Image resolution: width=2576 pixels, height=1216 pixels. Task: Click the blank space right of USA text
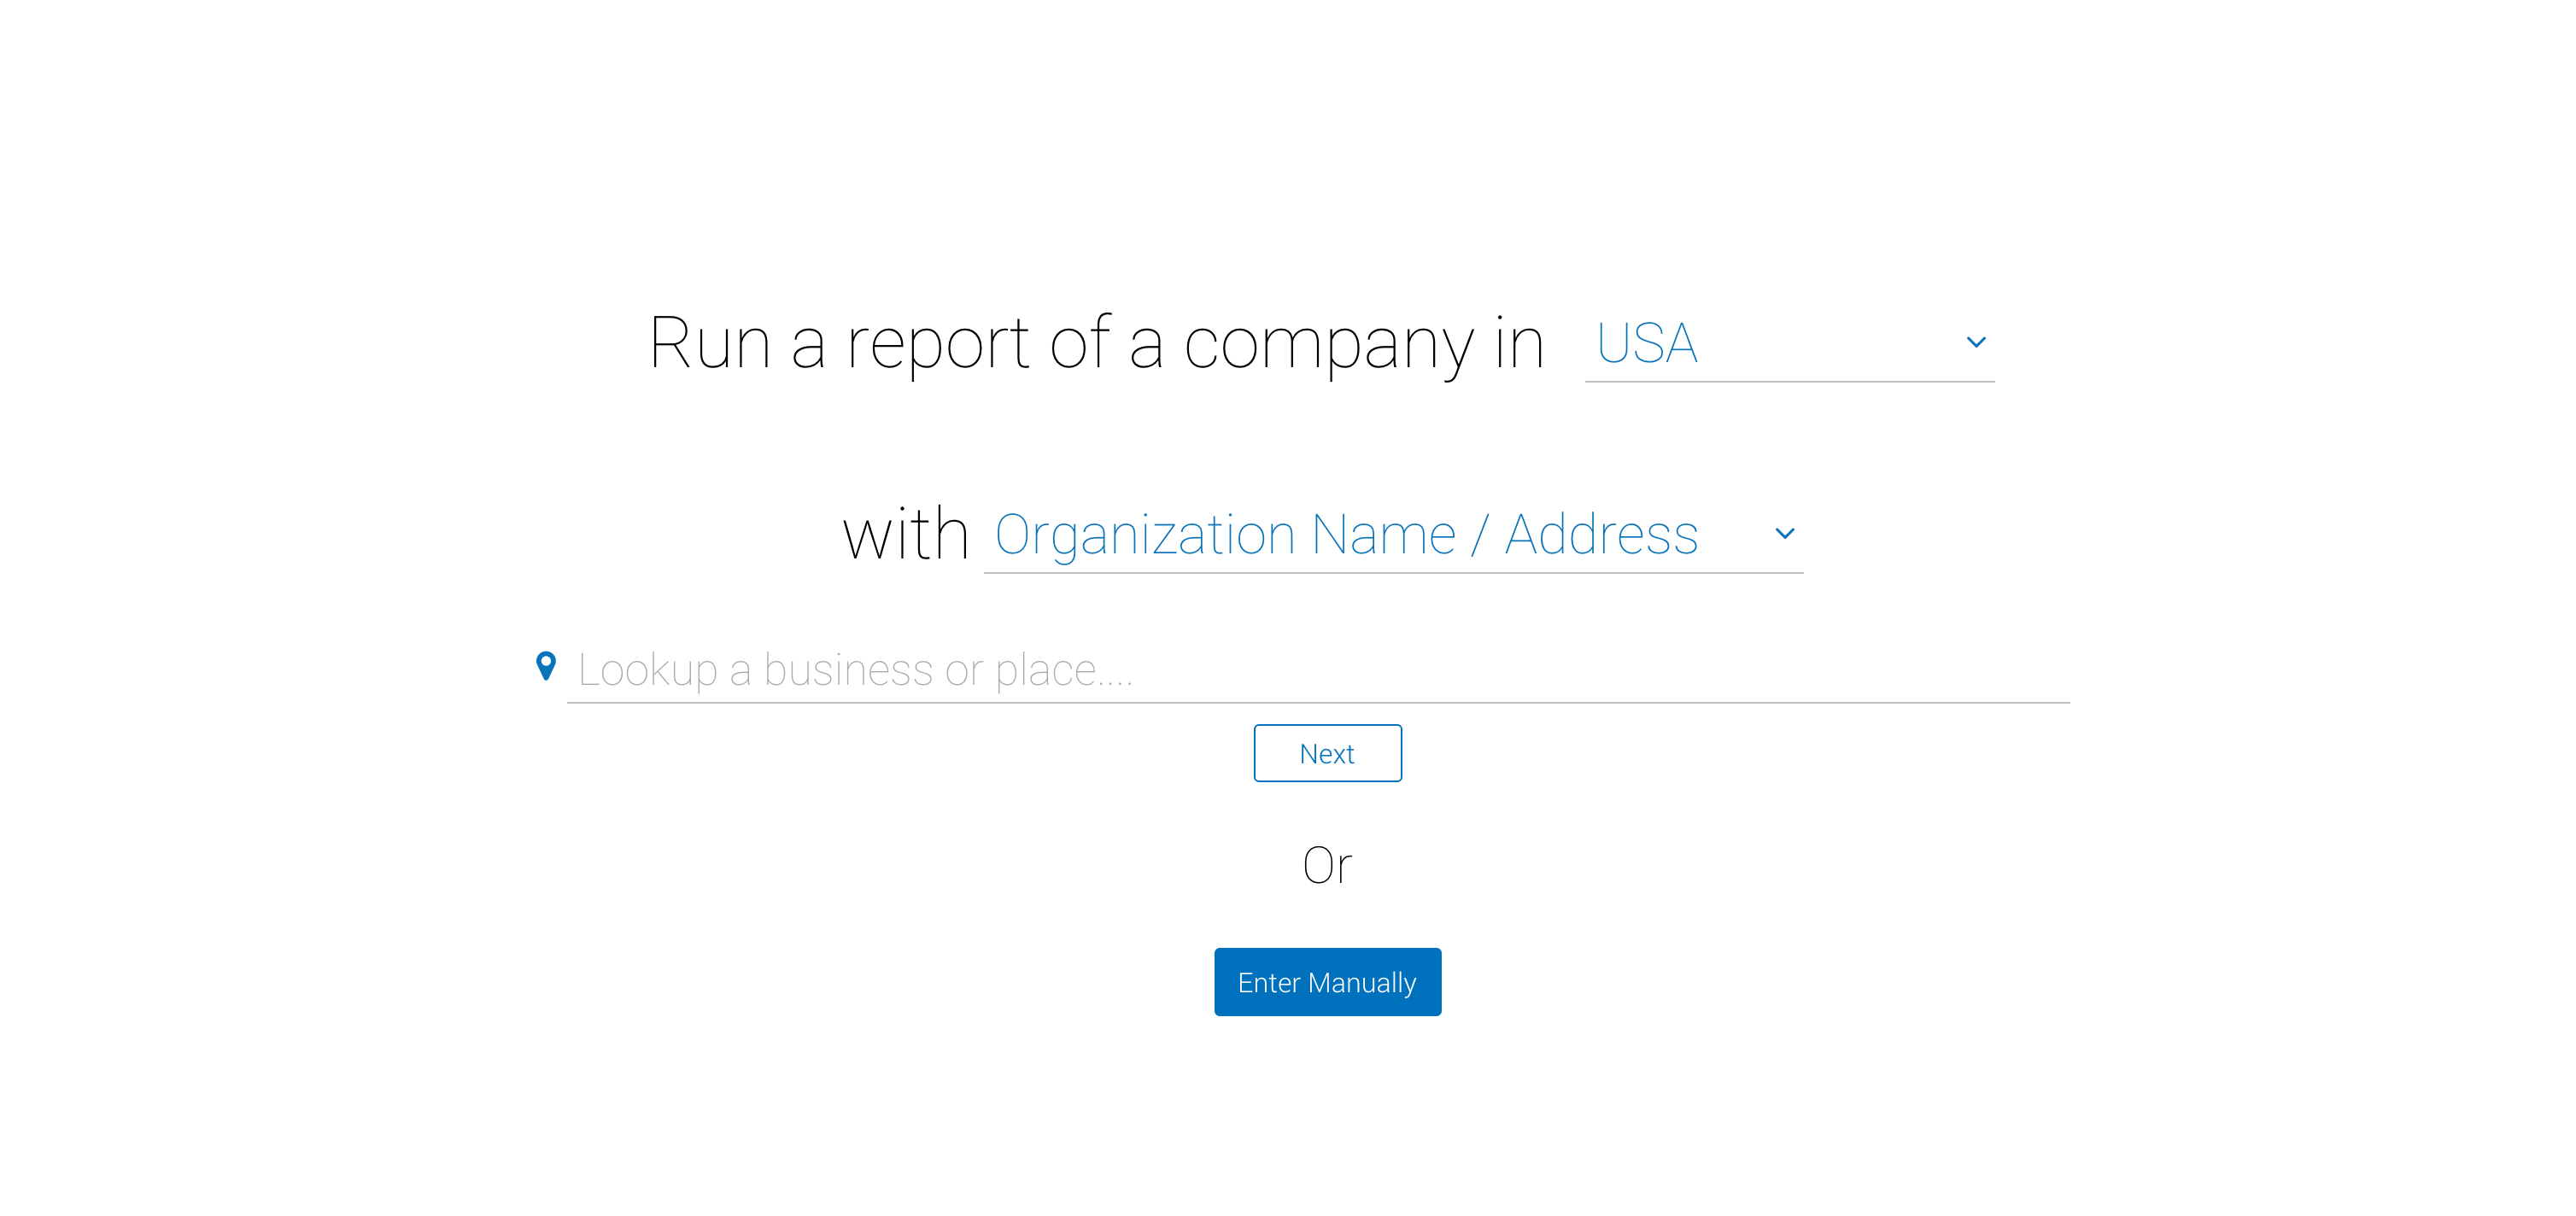1830,344
